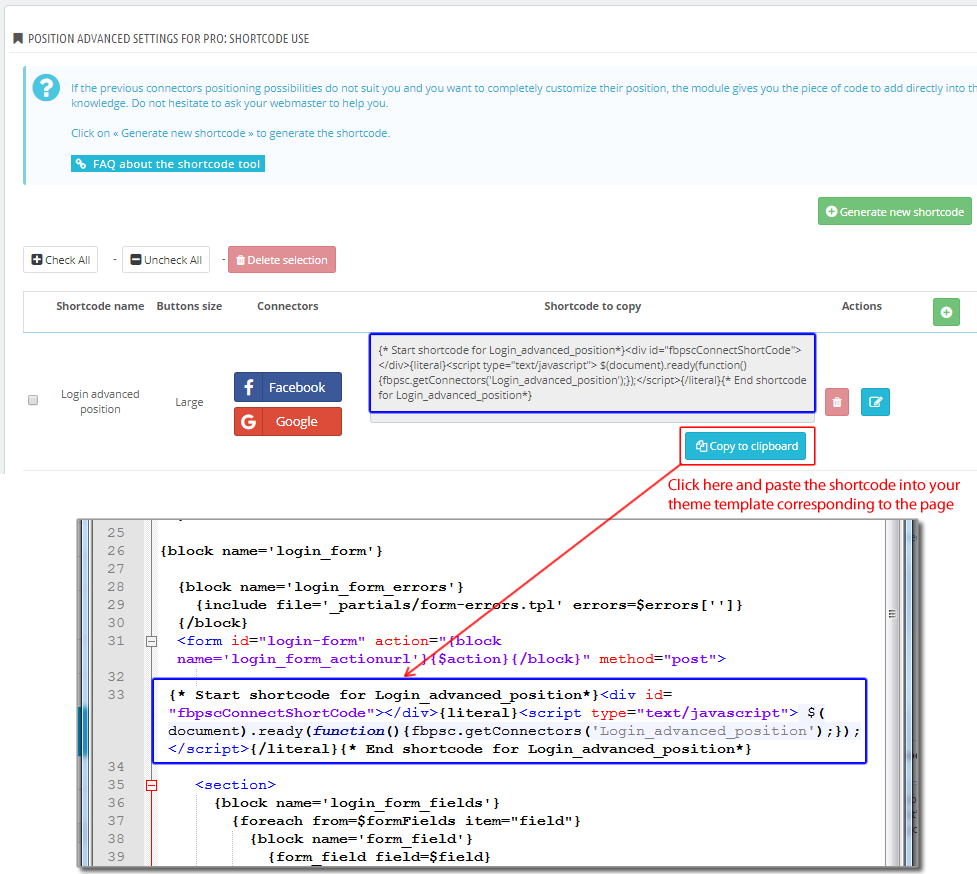Click the Uncheck All button

pos(166,260)
